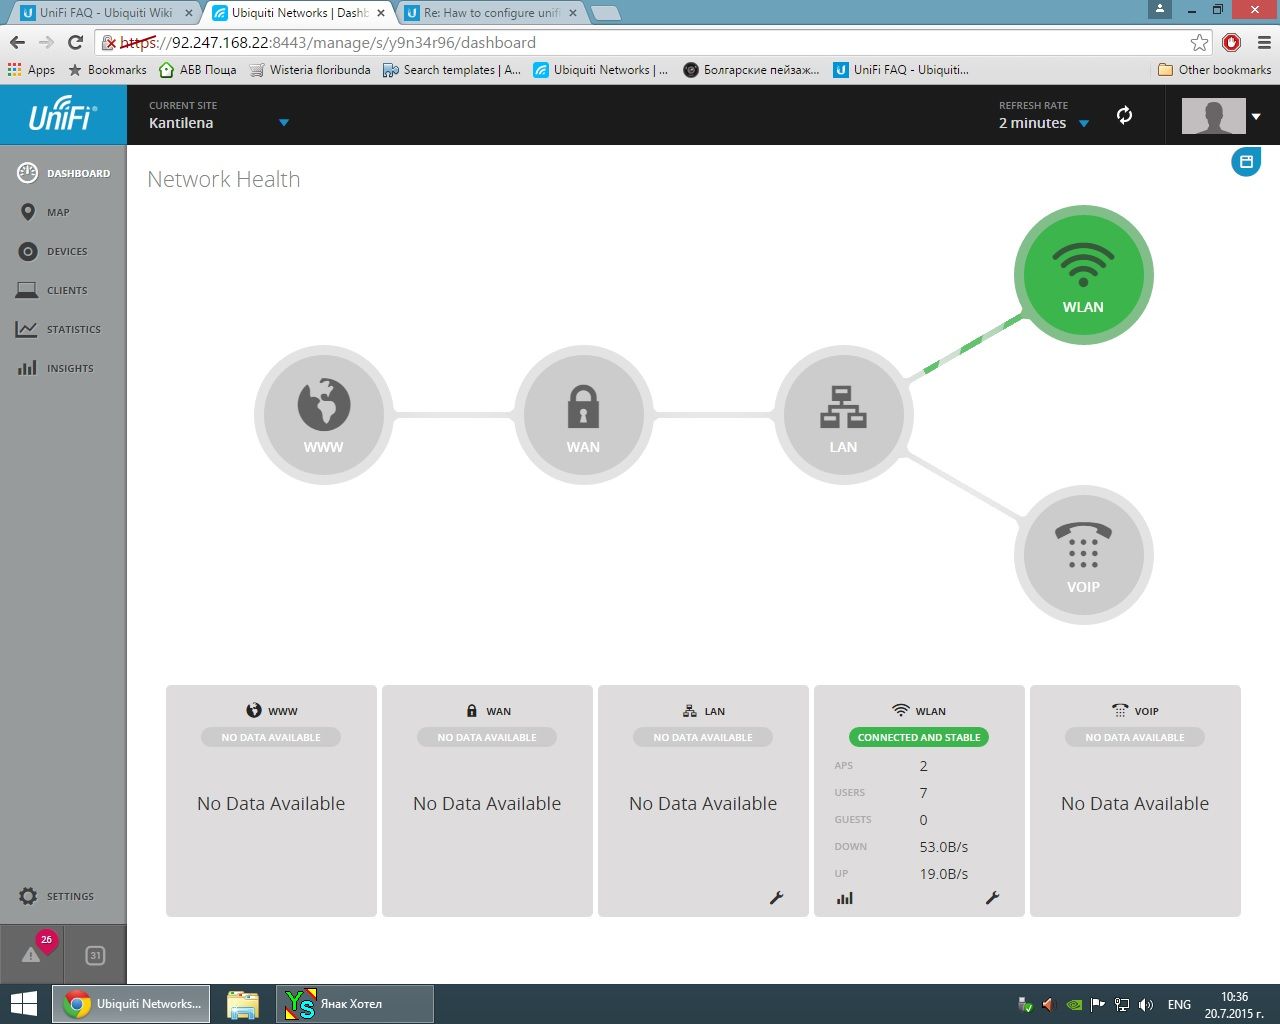The height and width of the screenshot is (1024, 1280).
Task: Open the Search templates bookmark
Action: click(x=452, y=70)
